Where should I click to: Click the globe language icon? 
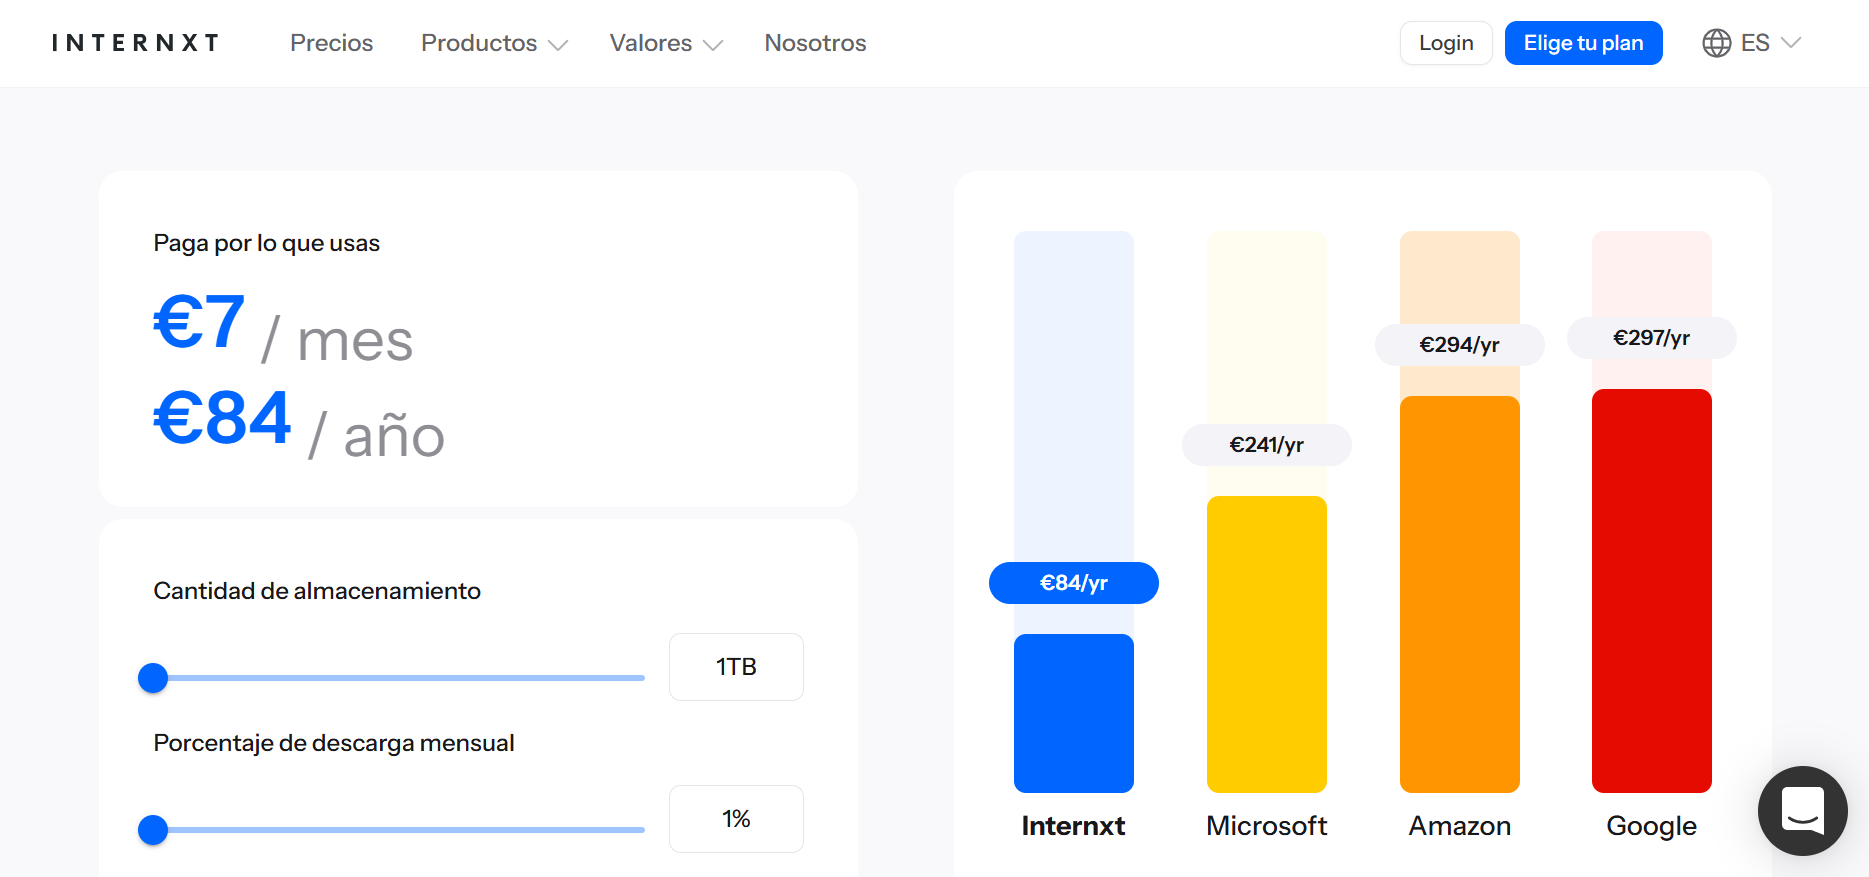point(1716,43)
